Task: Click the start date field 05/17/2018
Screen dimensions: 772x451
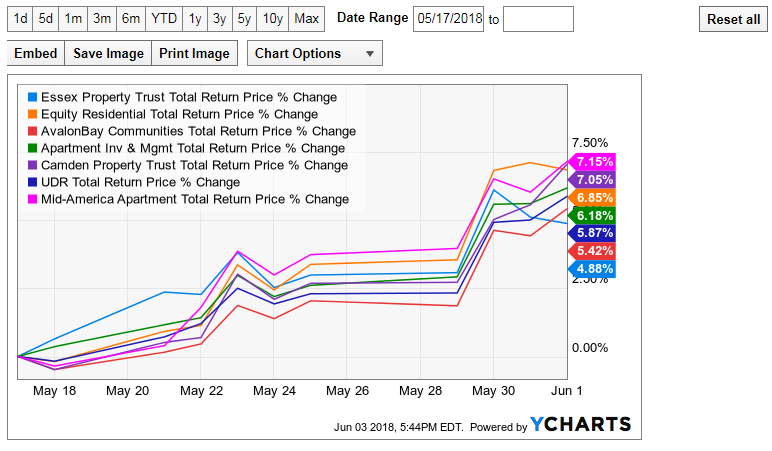Action: point(449,19)
